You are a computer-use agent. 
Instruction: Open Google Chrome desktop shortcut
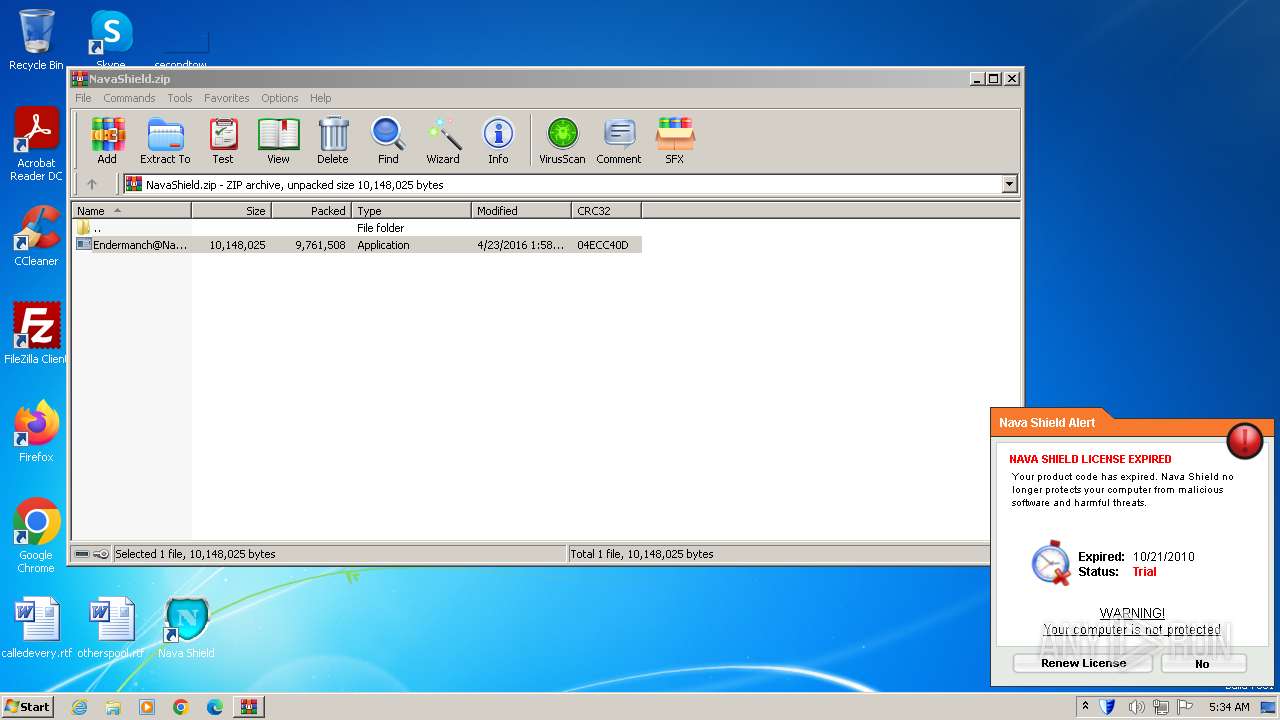click(x=36, y=535)
